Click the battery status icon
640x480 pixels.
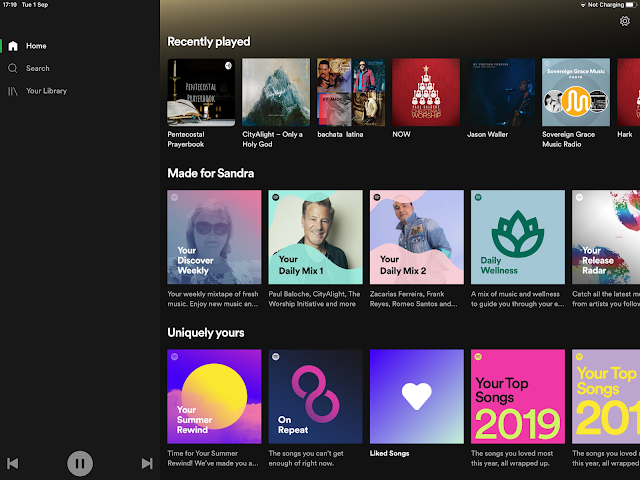tap(631, 5)
